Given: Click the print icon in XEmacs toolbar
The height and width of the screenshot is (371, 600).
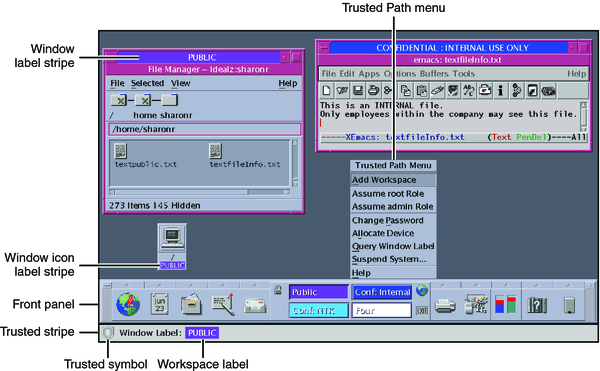Looking at the screenshot, I should click(x=373, y=91).
